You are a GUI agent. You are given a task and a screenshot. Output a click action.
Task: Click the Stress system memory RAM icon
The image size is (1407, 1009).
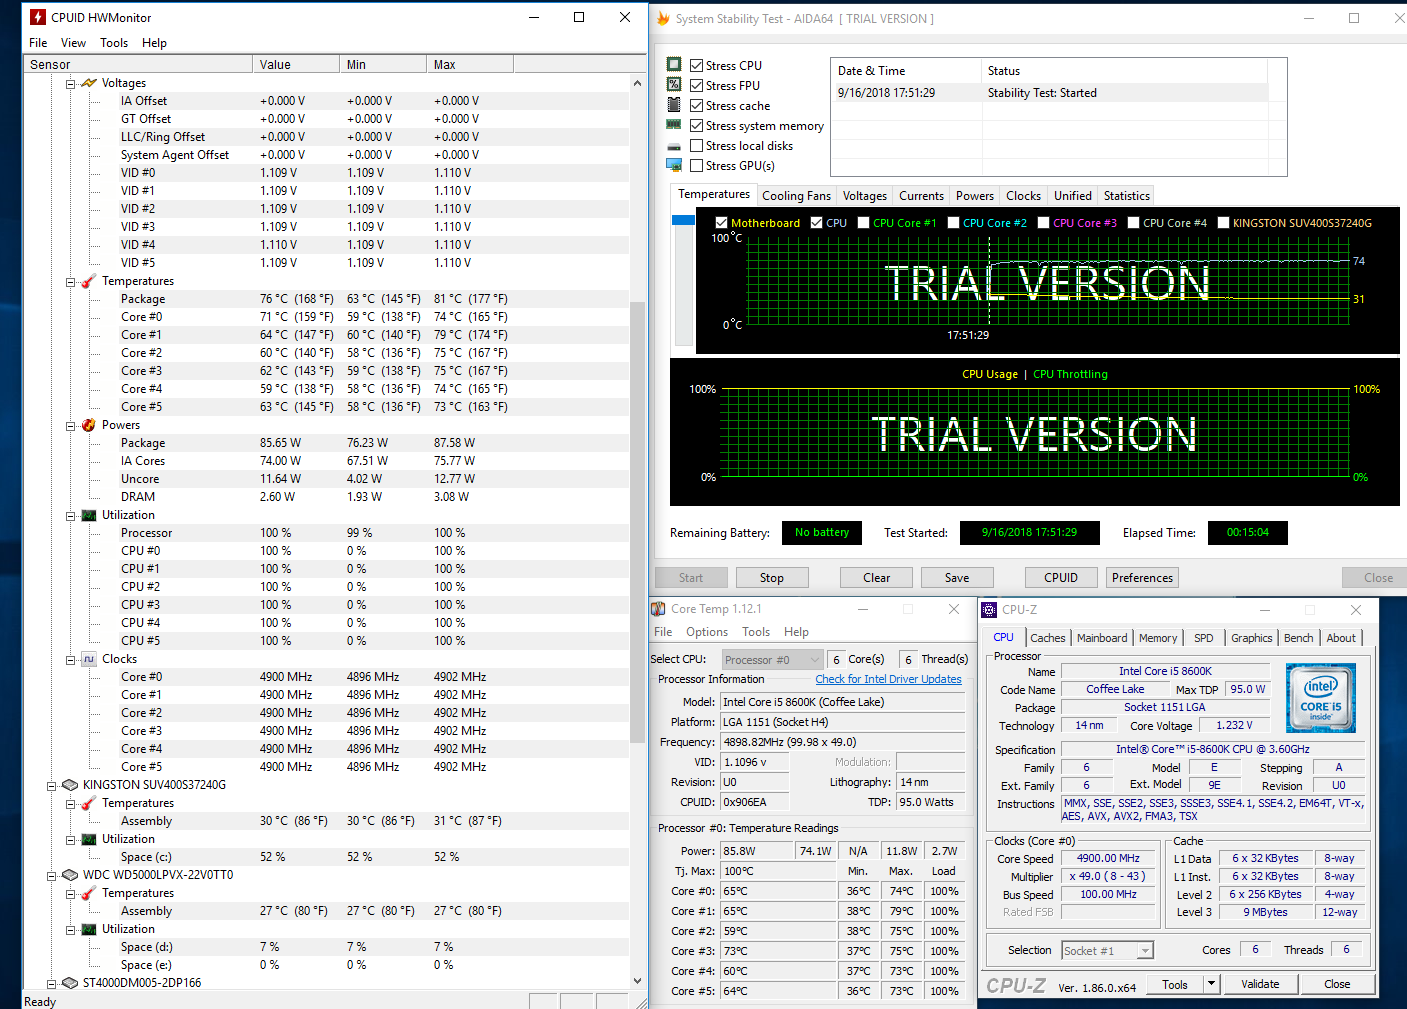[x=674, y=125]
